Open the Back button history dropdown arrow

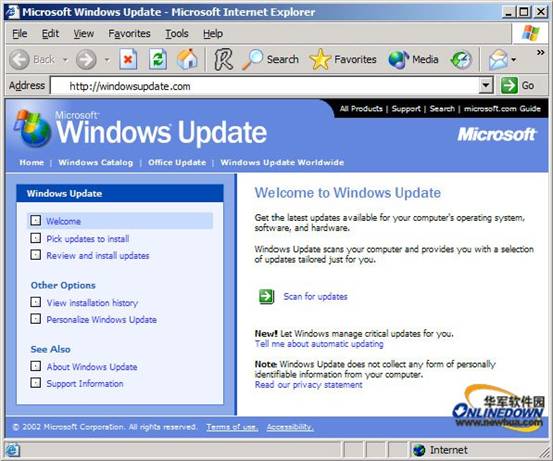(65, 60)
